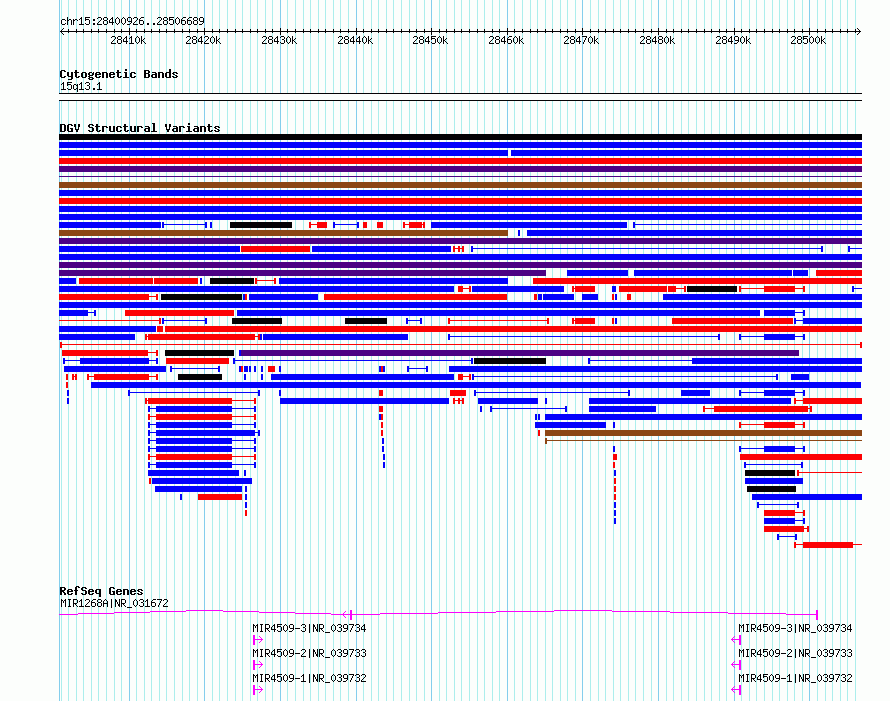
Task: Click the right MIR4509-2|NR_039733 label
Action: tap(795, 653)
